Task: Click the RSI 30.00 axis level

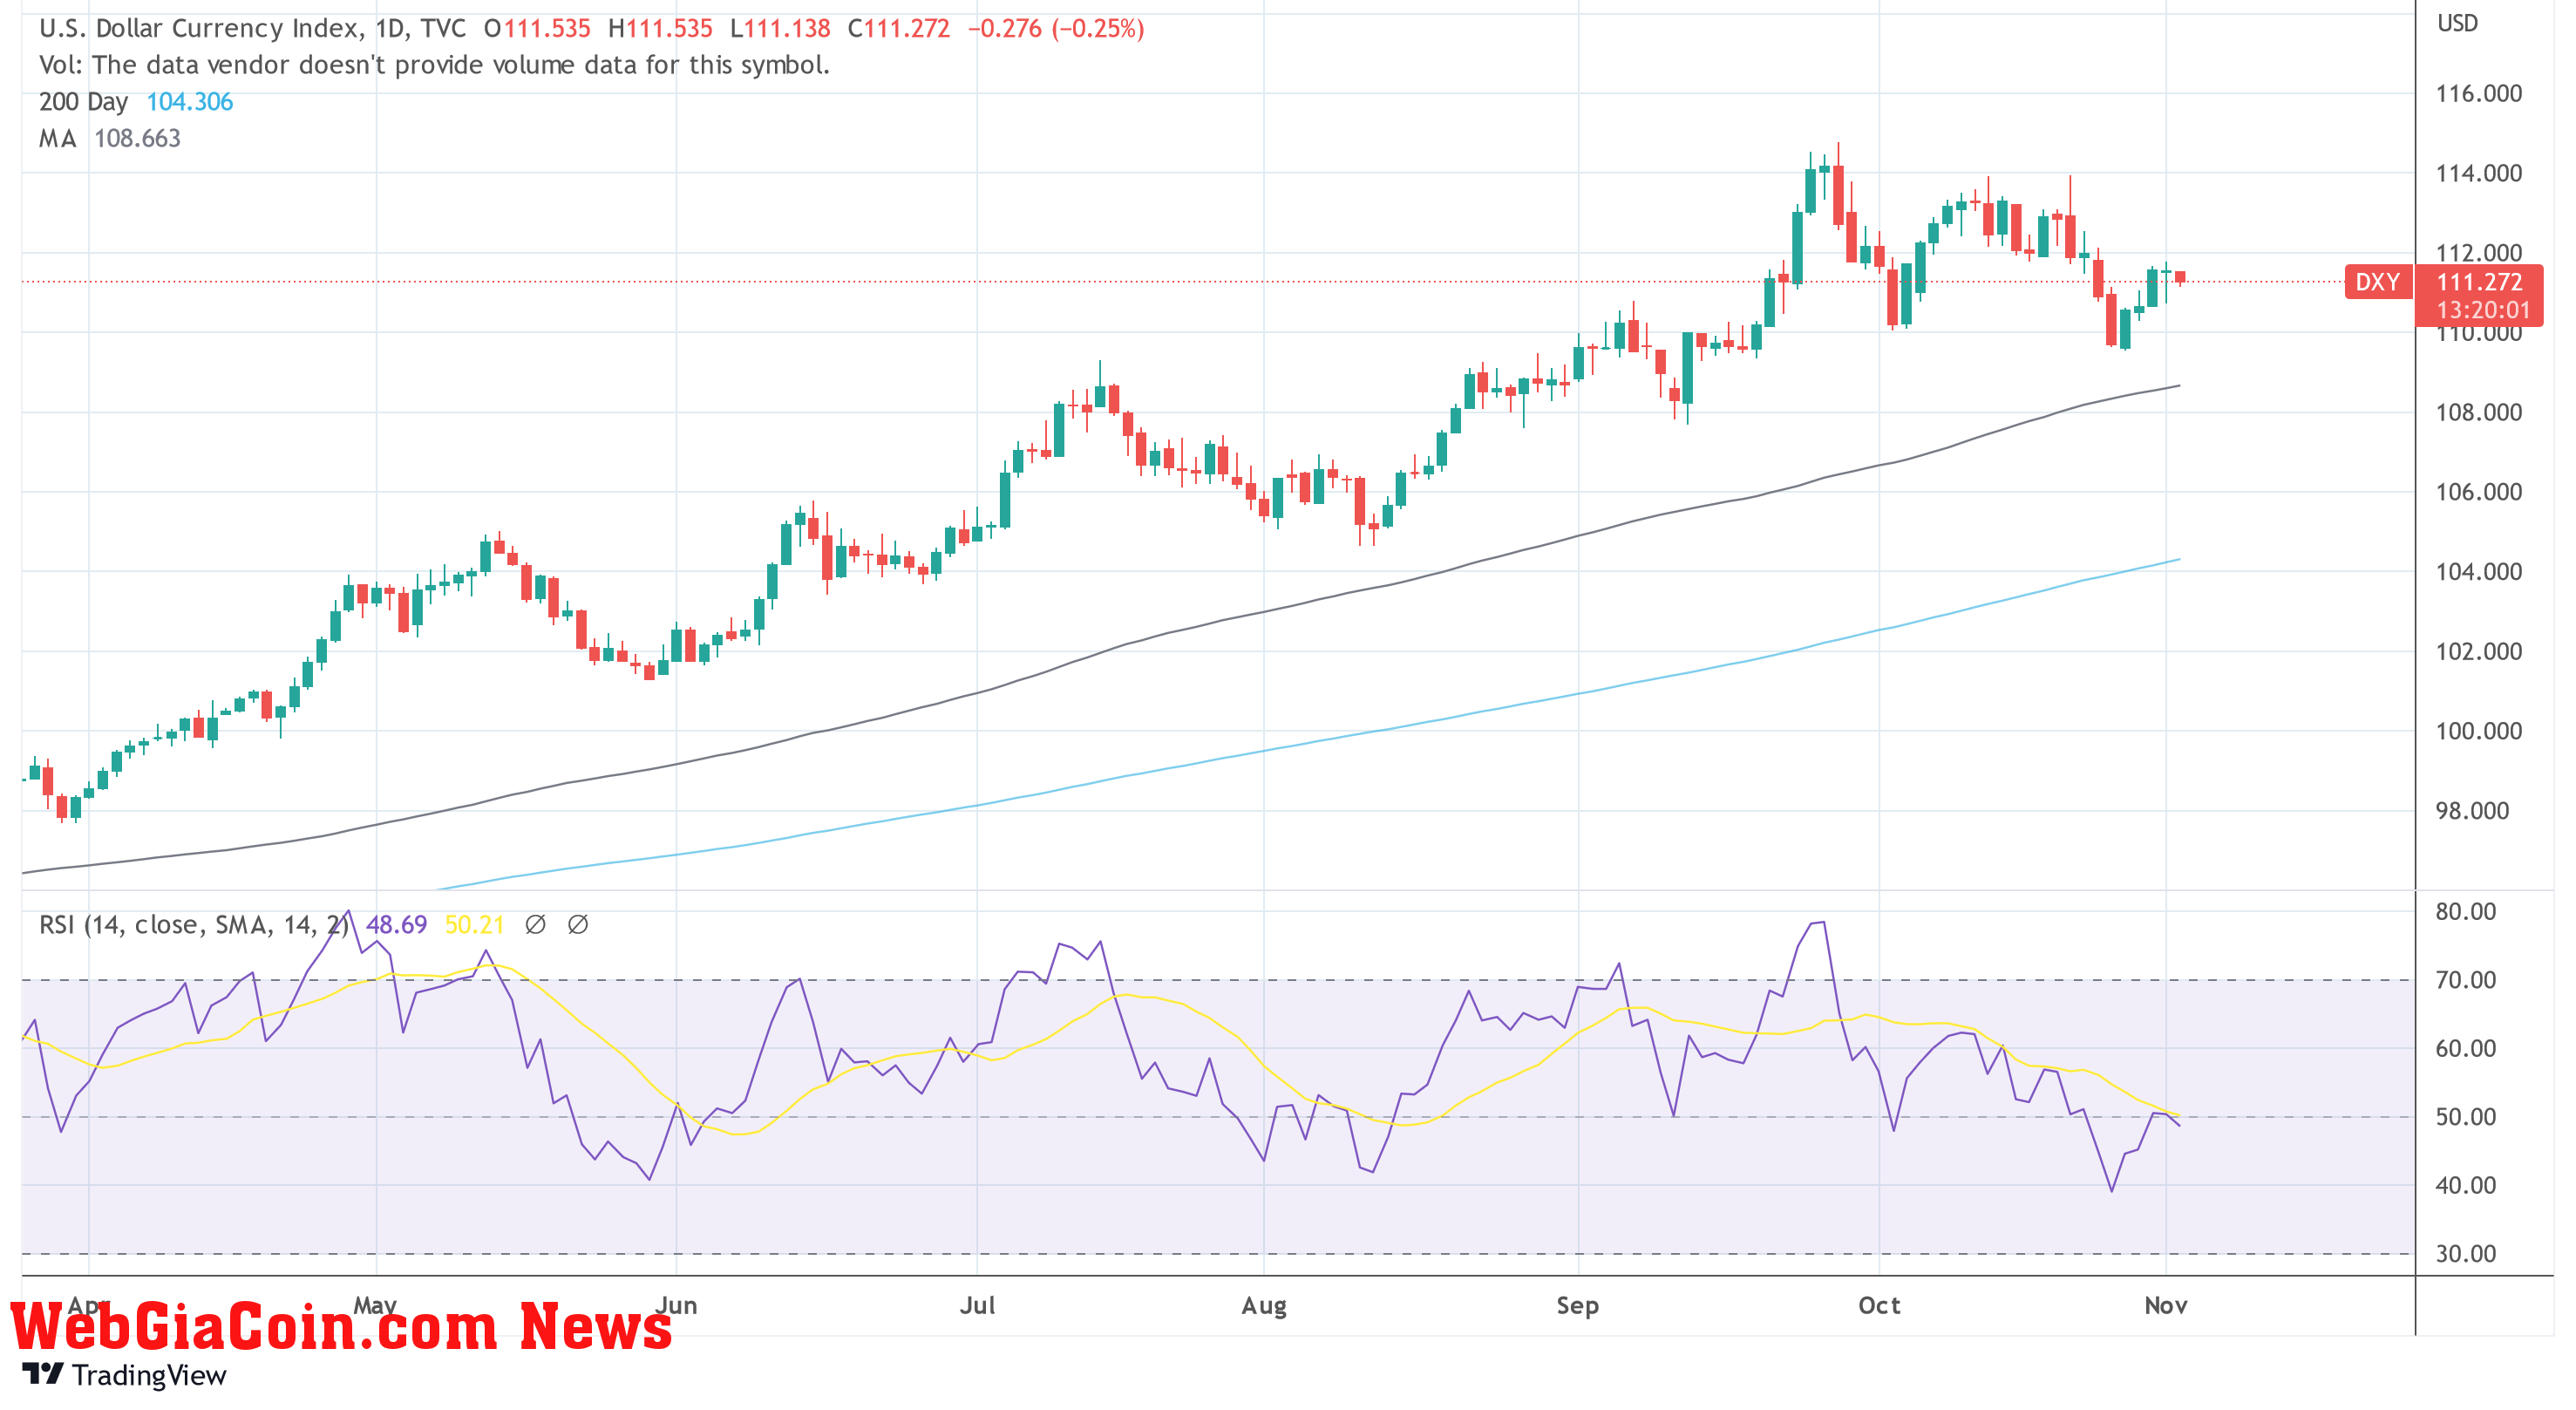Action: point(2465,1254)
